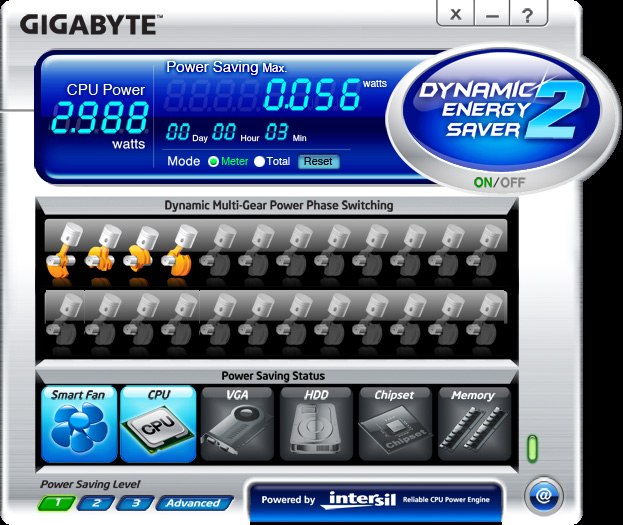This screenshot has height=525, width=623.
Task: Click the Chipset status icon
Action: [x=395, y=424]
